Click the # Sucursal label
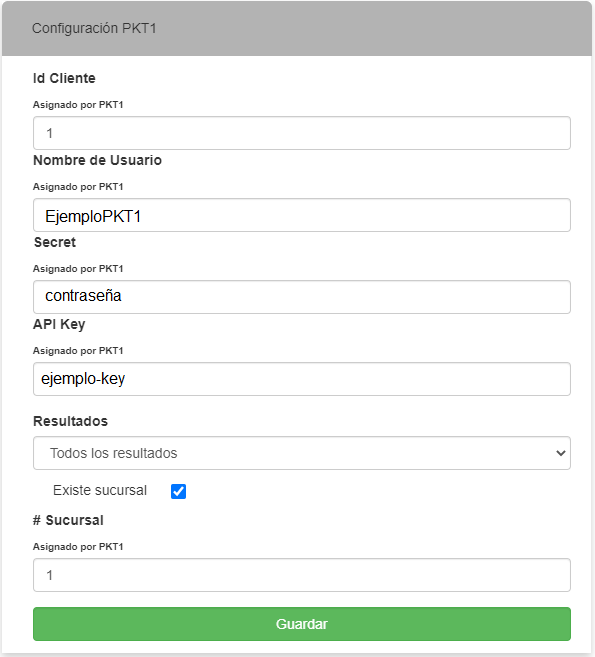Screen dimensions: 595x657 click(68, 520)
